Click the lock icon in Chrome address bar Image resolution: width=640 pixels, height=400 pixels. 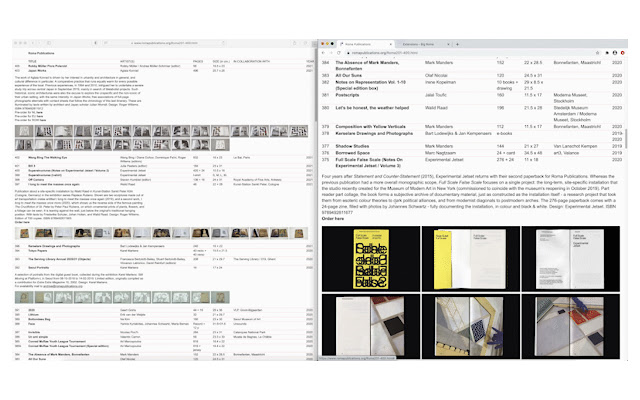point(349,53)
